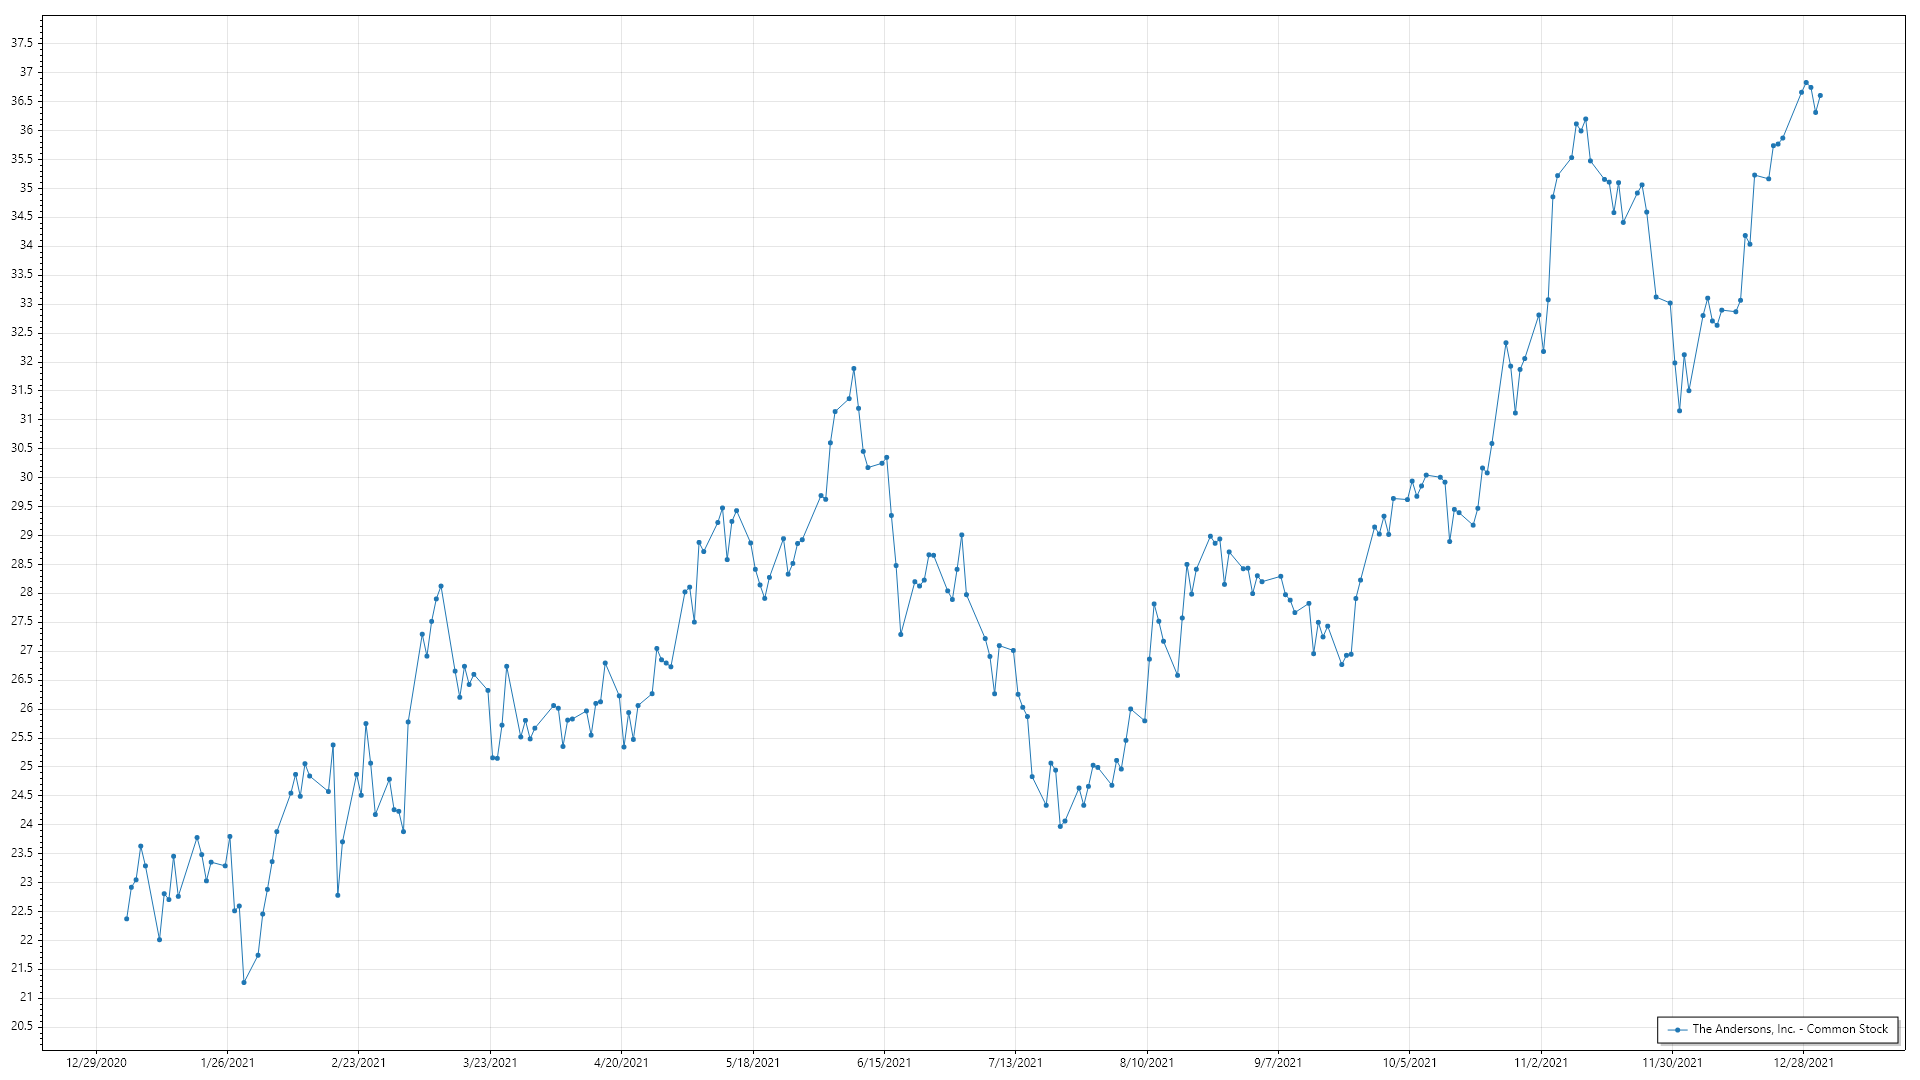Click the March peak point near 28.1
1920x1080 pixels.
pos(441,586)
